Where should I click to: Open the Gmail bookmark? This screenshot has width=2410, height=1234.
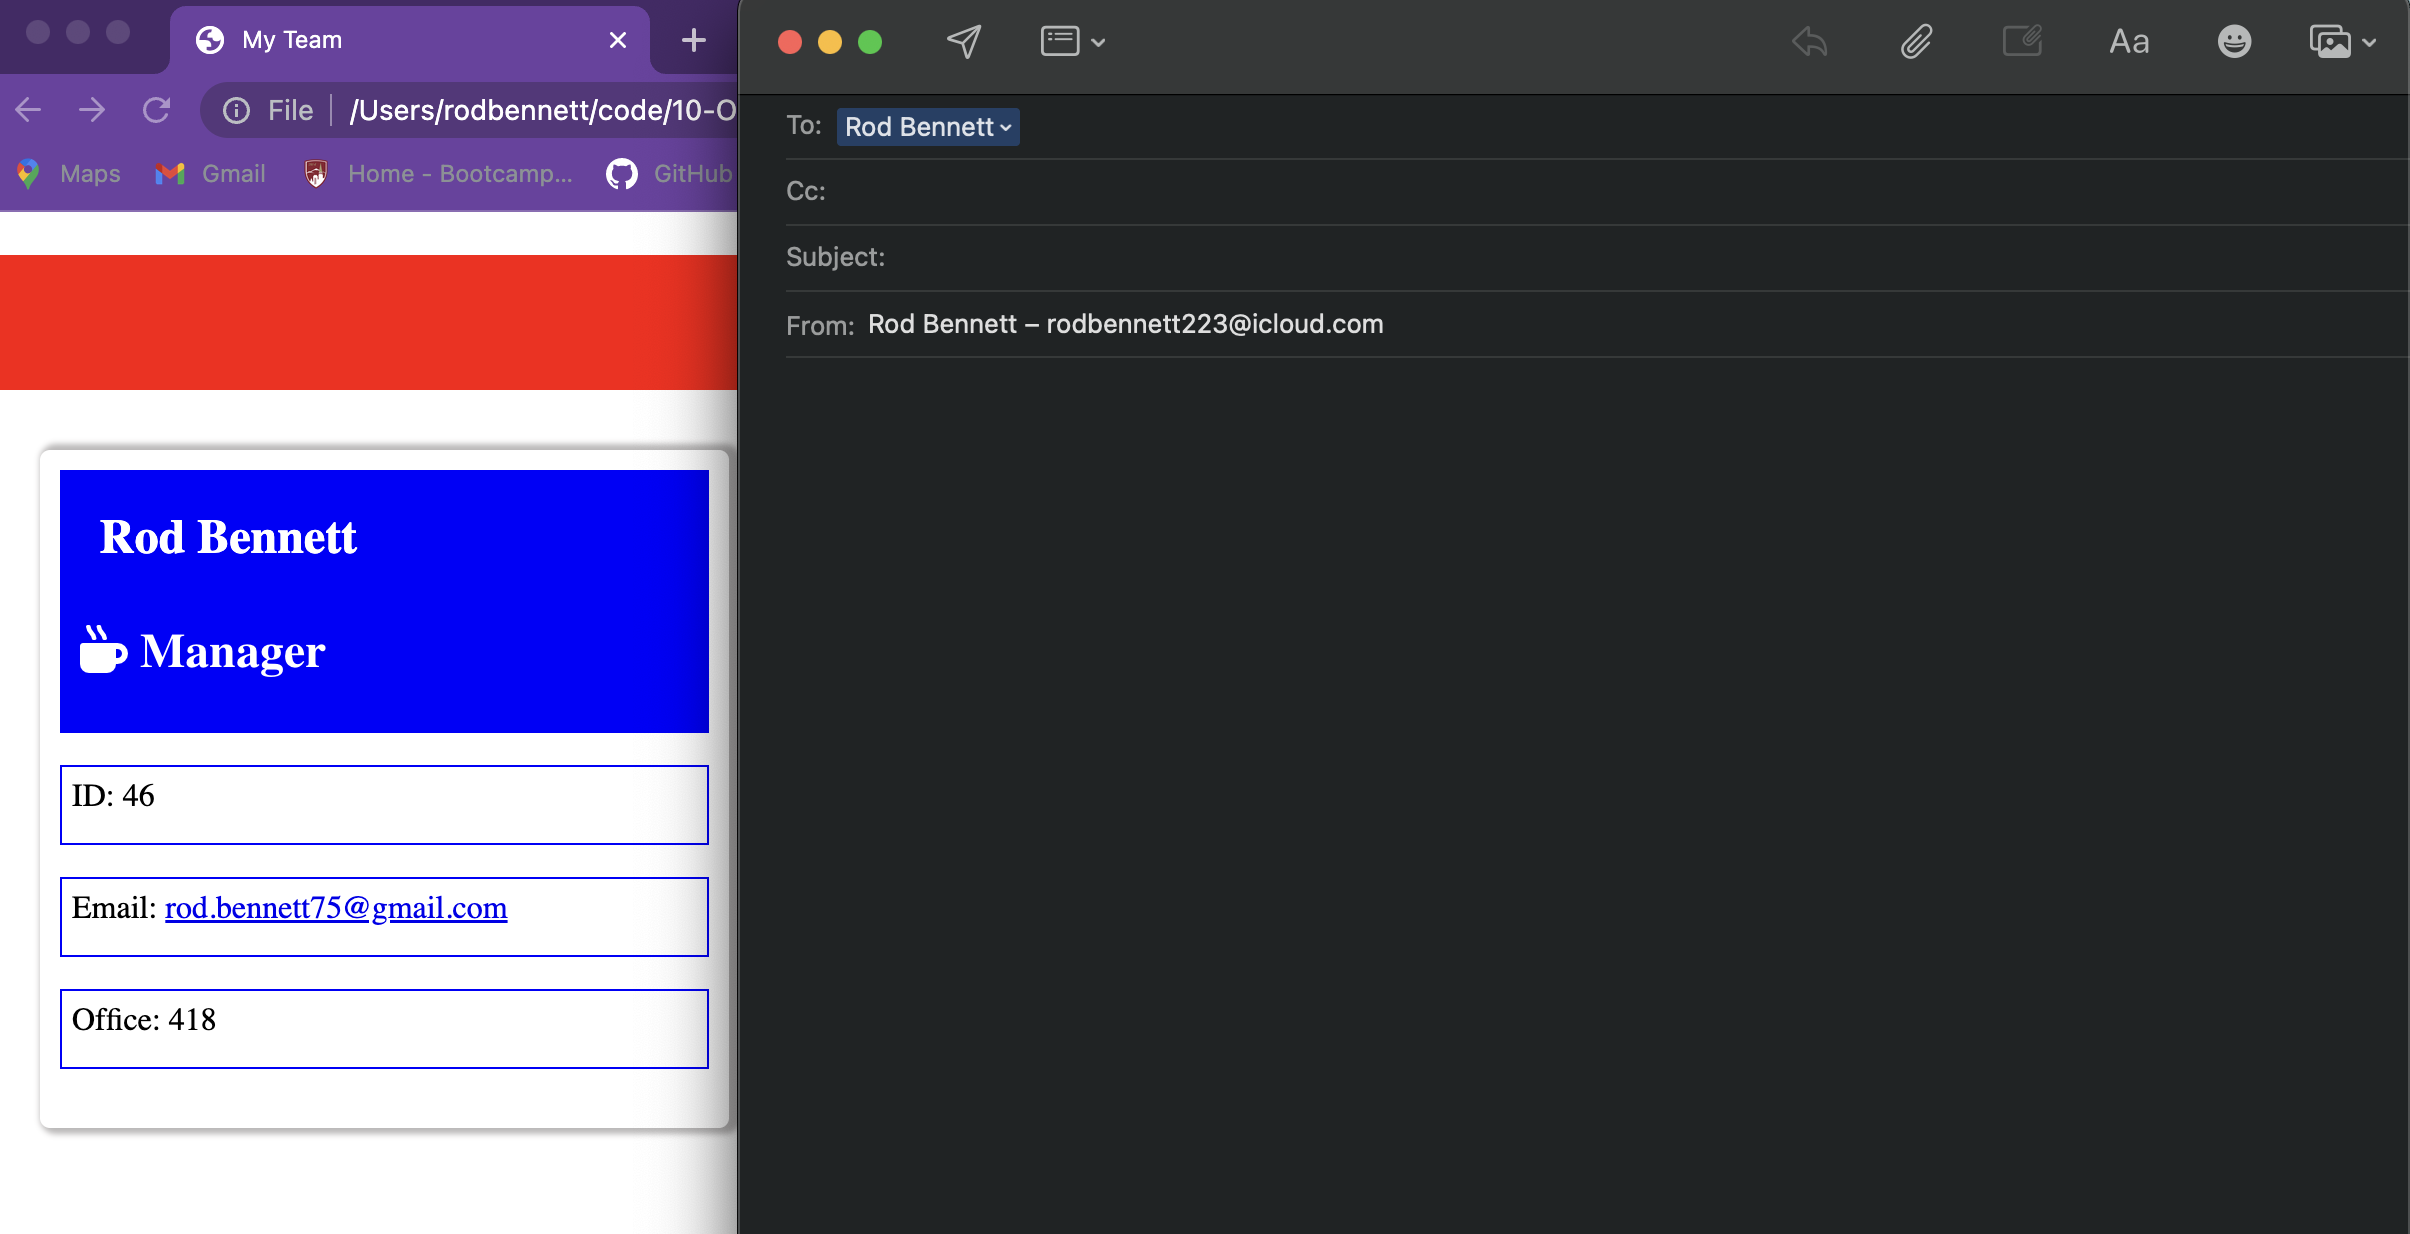tap(210, 173)
